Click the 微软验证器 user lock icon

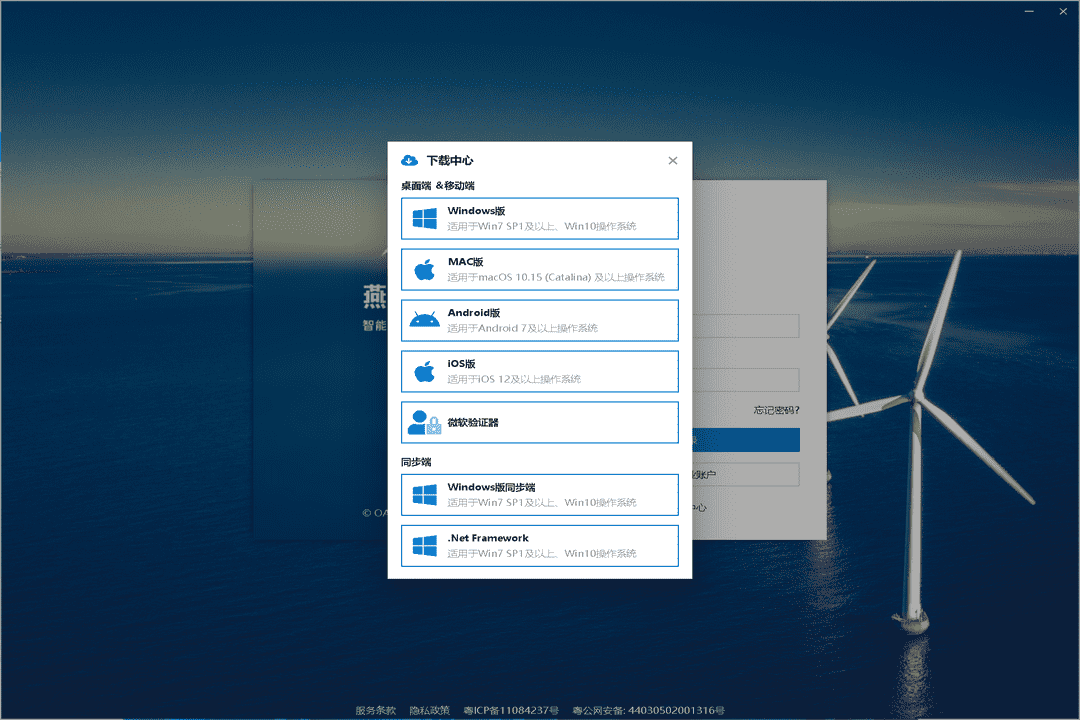tap(425, 423)
